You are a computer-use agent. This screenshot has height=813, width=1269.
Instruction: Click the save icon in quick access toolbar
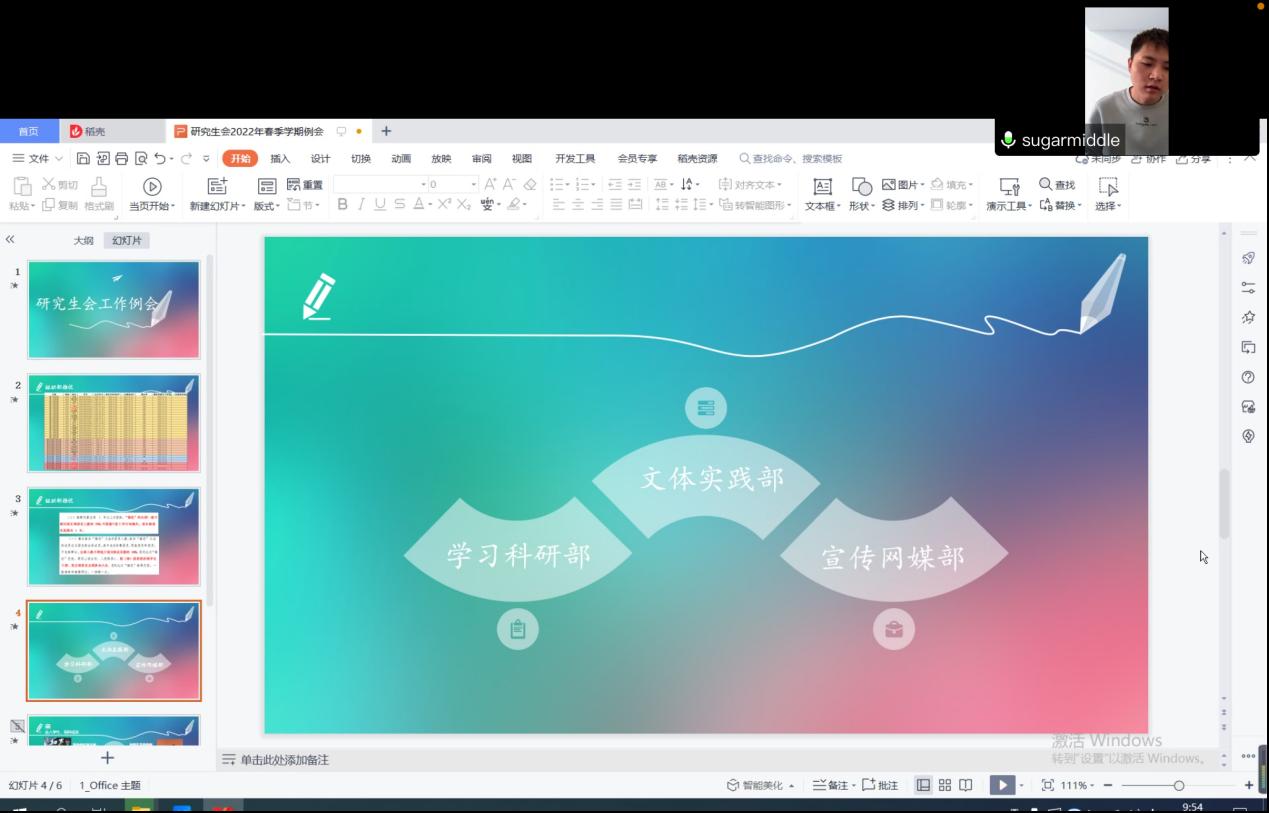tap(83, 159)
